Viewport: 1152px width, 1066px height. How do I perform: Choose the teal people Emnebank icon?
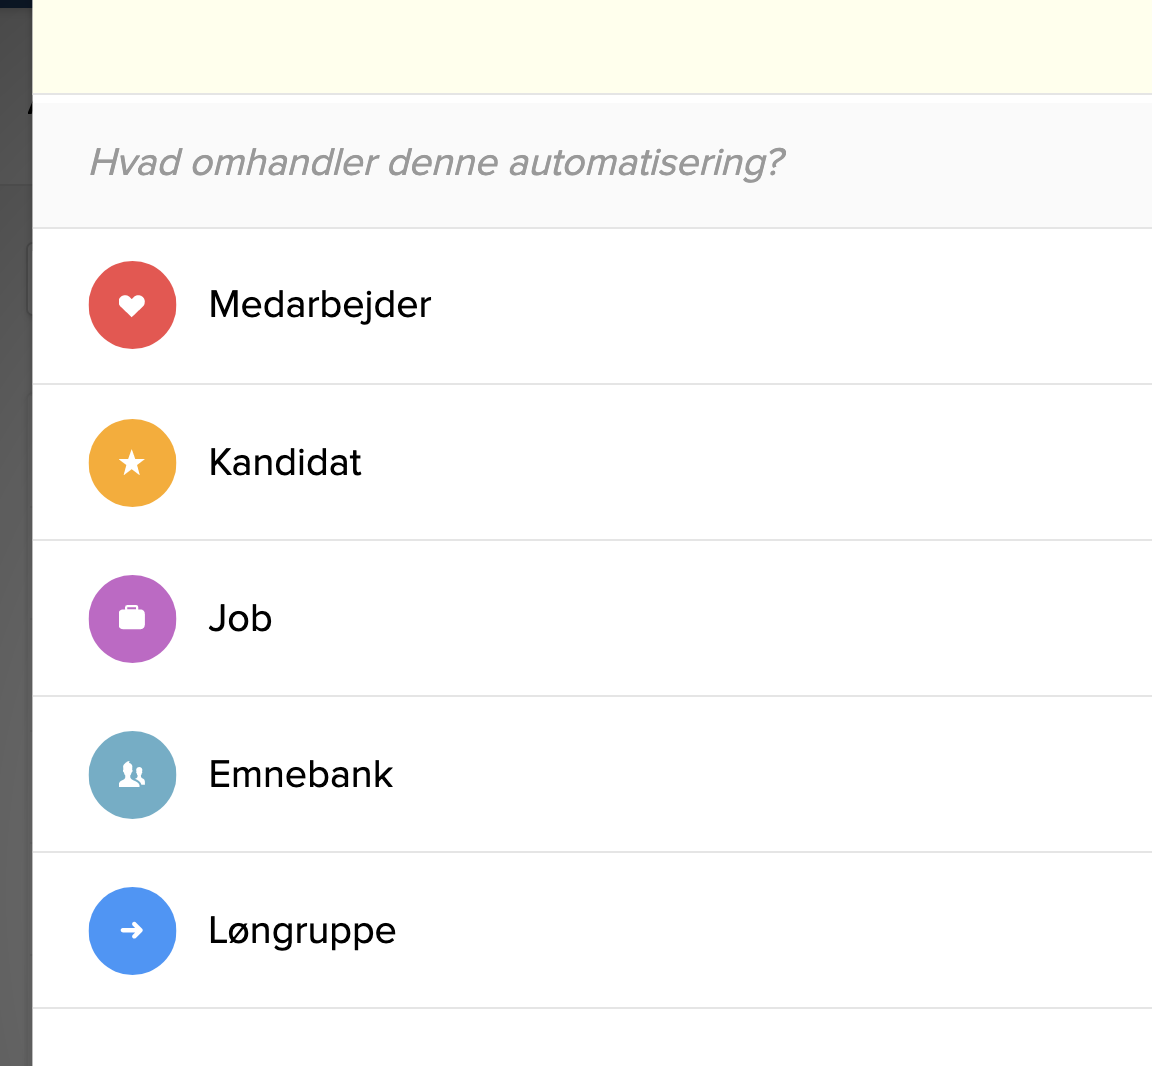(132, 775)
